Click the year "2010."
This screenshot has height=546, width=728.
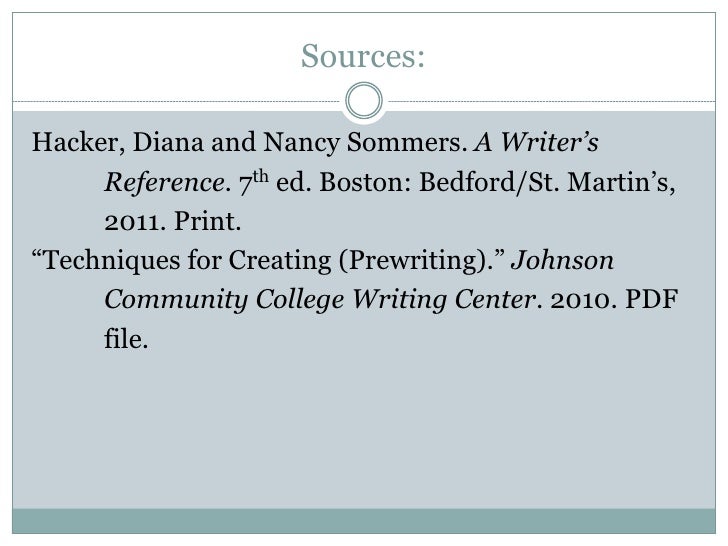coord(584,300)
